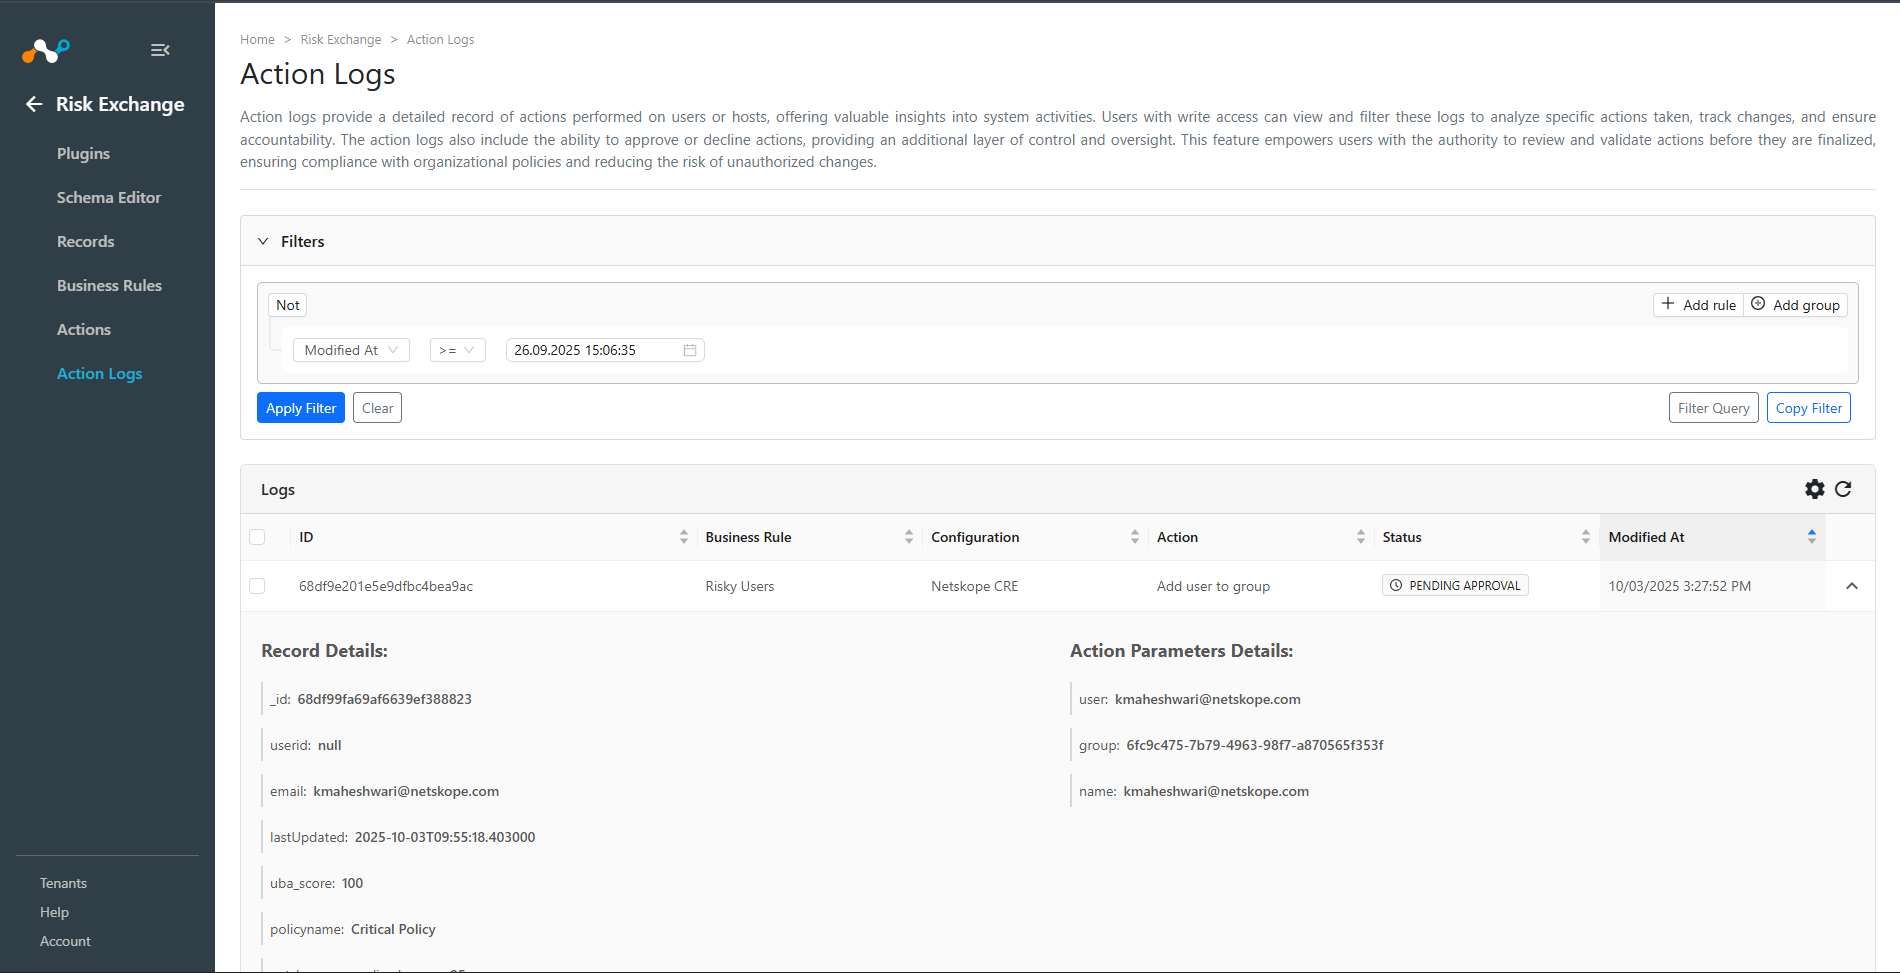Click the clock icon in Pending Approval tag
This screenshot has height=973, width=1900.
(x=1396, y=585)
